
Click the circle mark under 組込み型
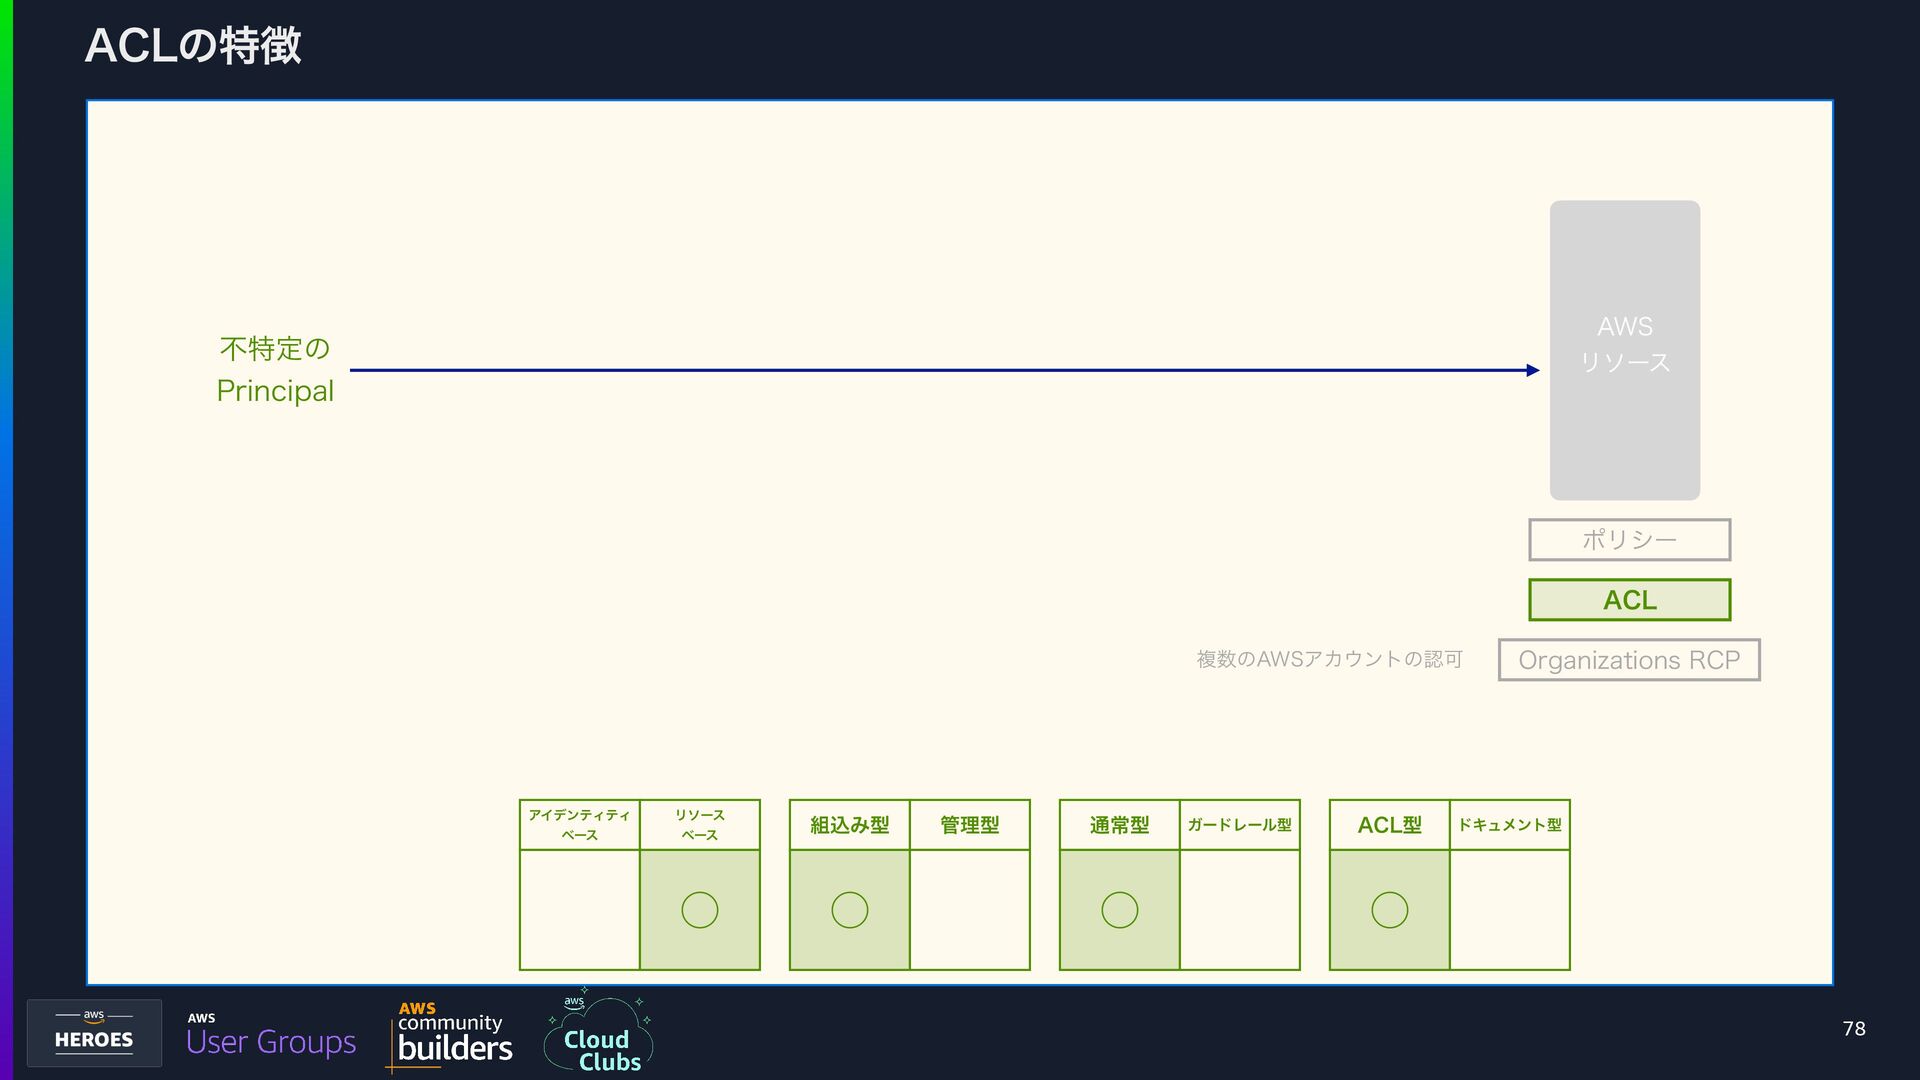(850, 910)
